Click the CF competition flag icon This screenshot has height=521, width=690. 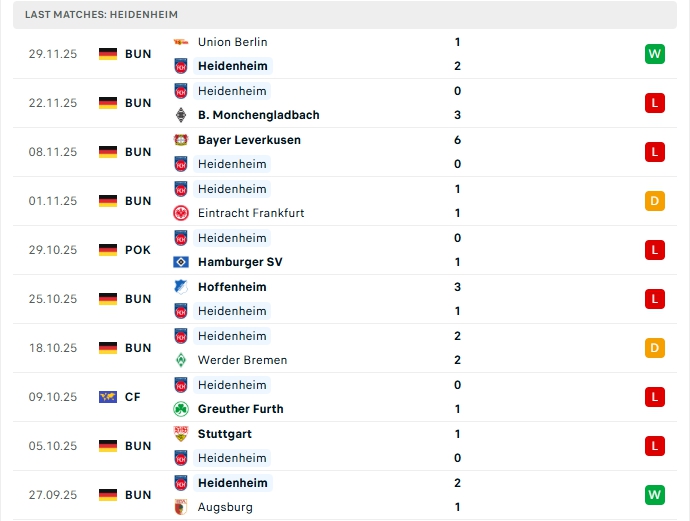tap(108, 397)
